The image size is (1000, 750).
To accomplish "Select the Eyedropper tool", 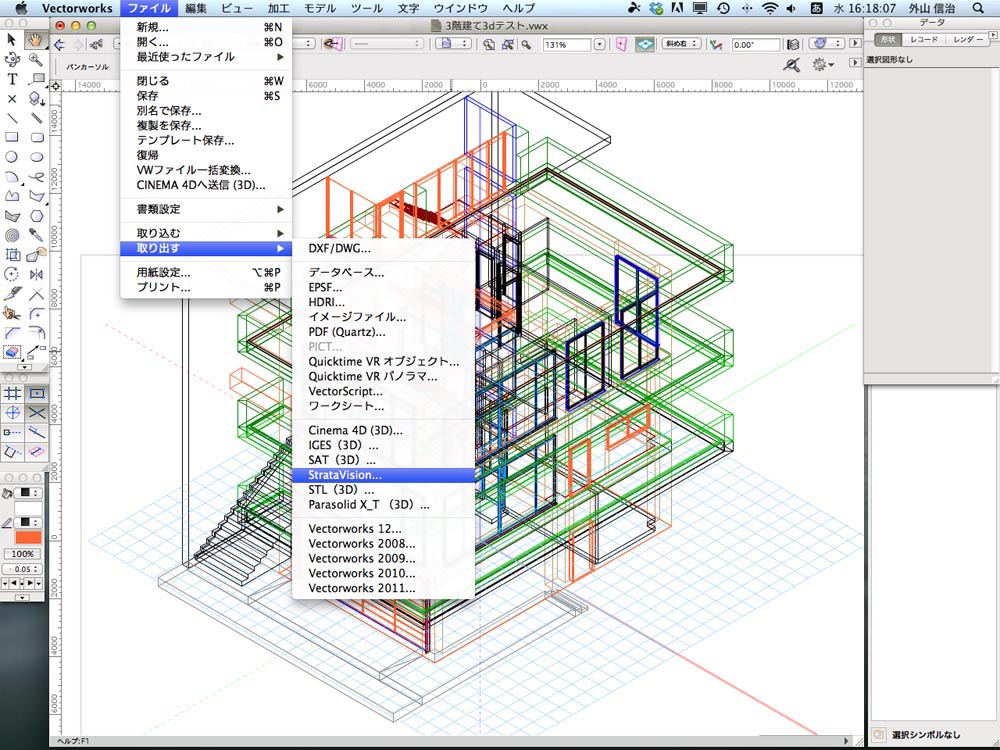I will click(x=36, y=235).
